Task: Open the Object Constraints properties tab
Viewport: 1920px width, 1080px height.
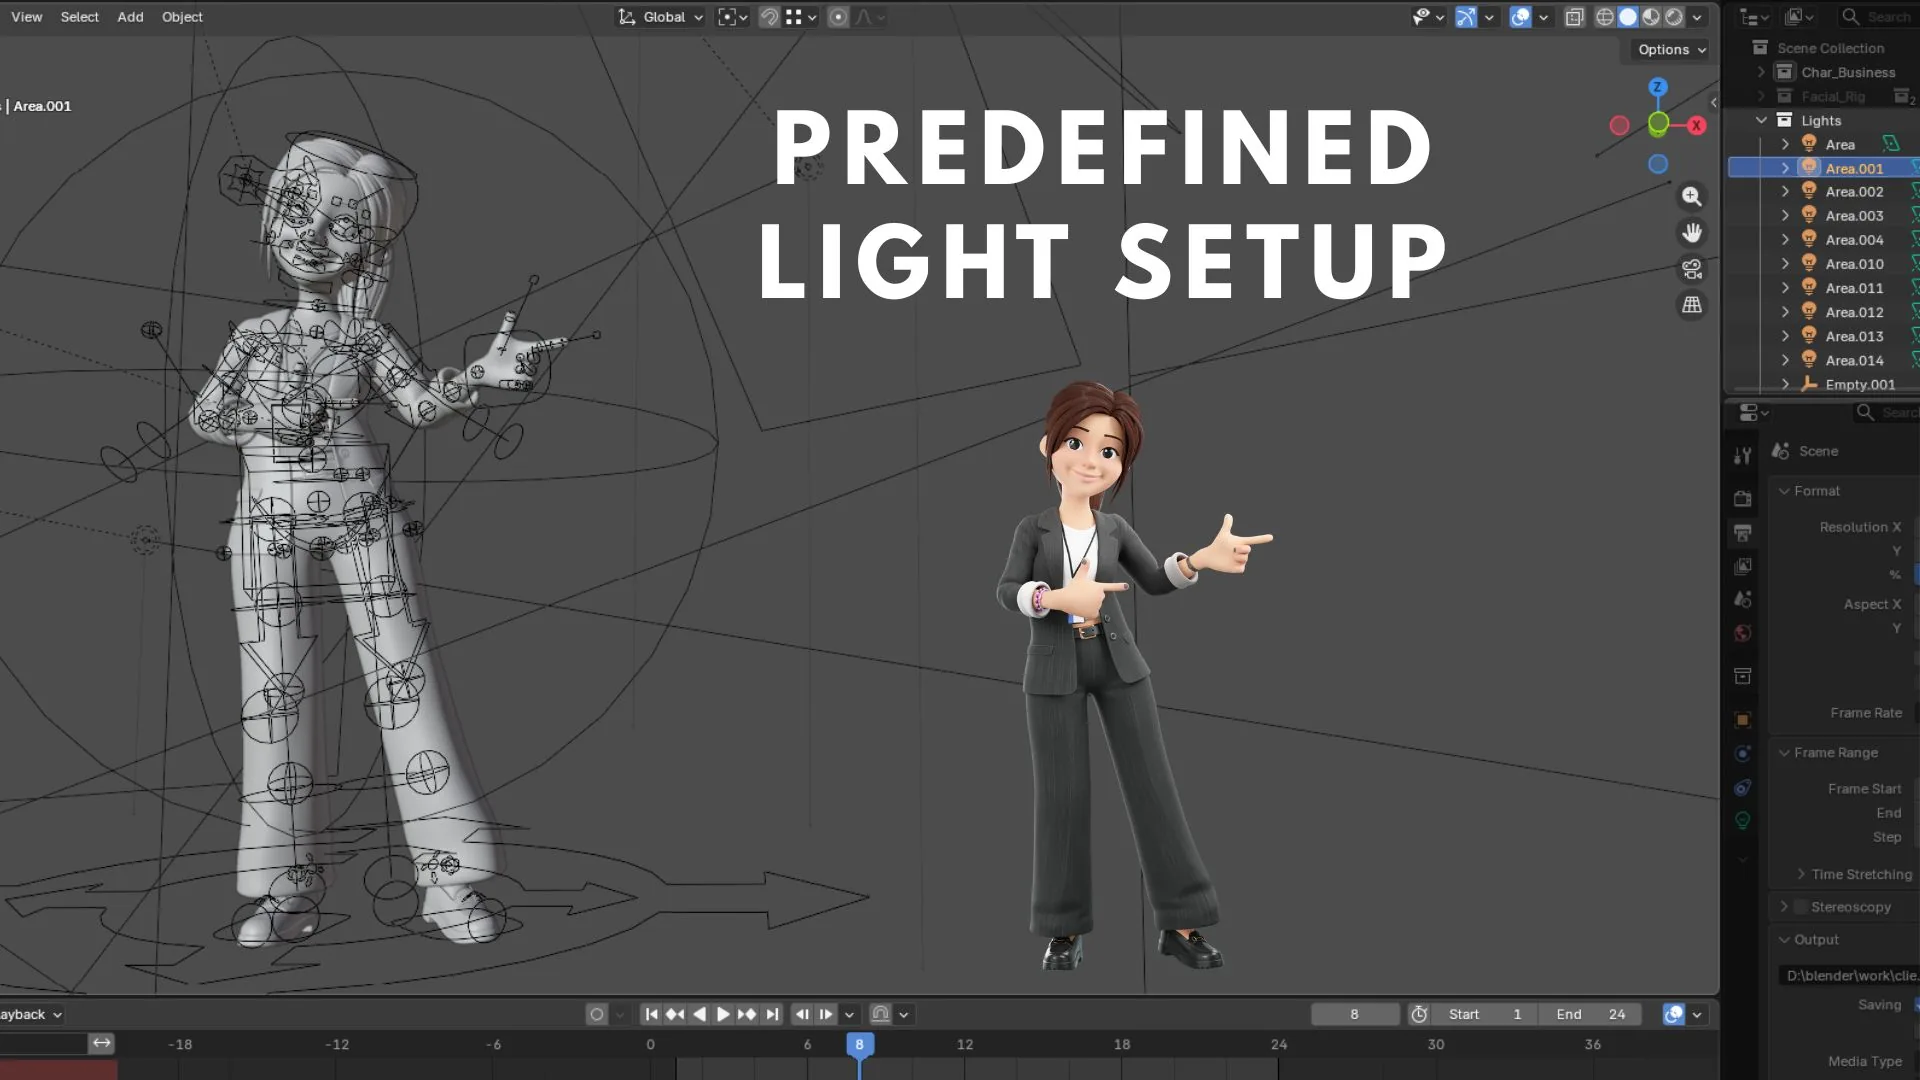Action: point(1742,787)
